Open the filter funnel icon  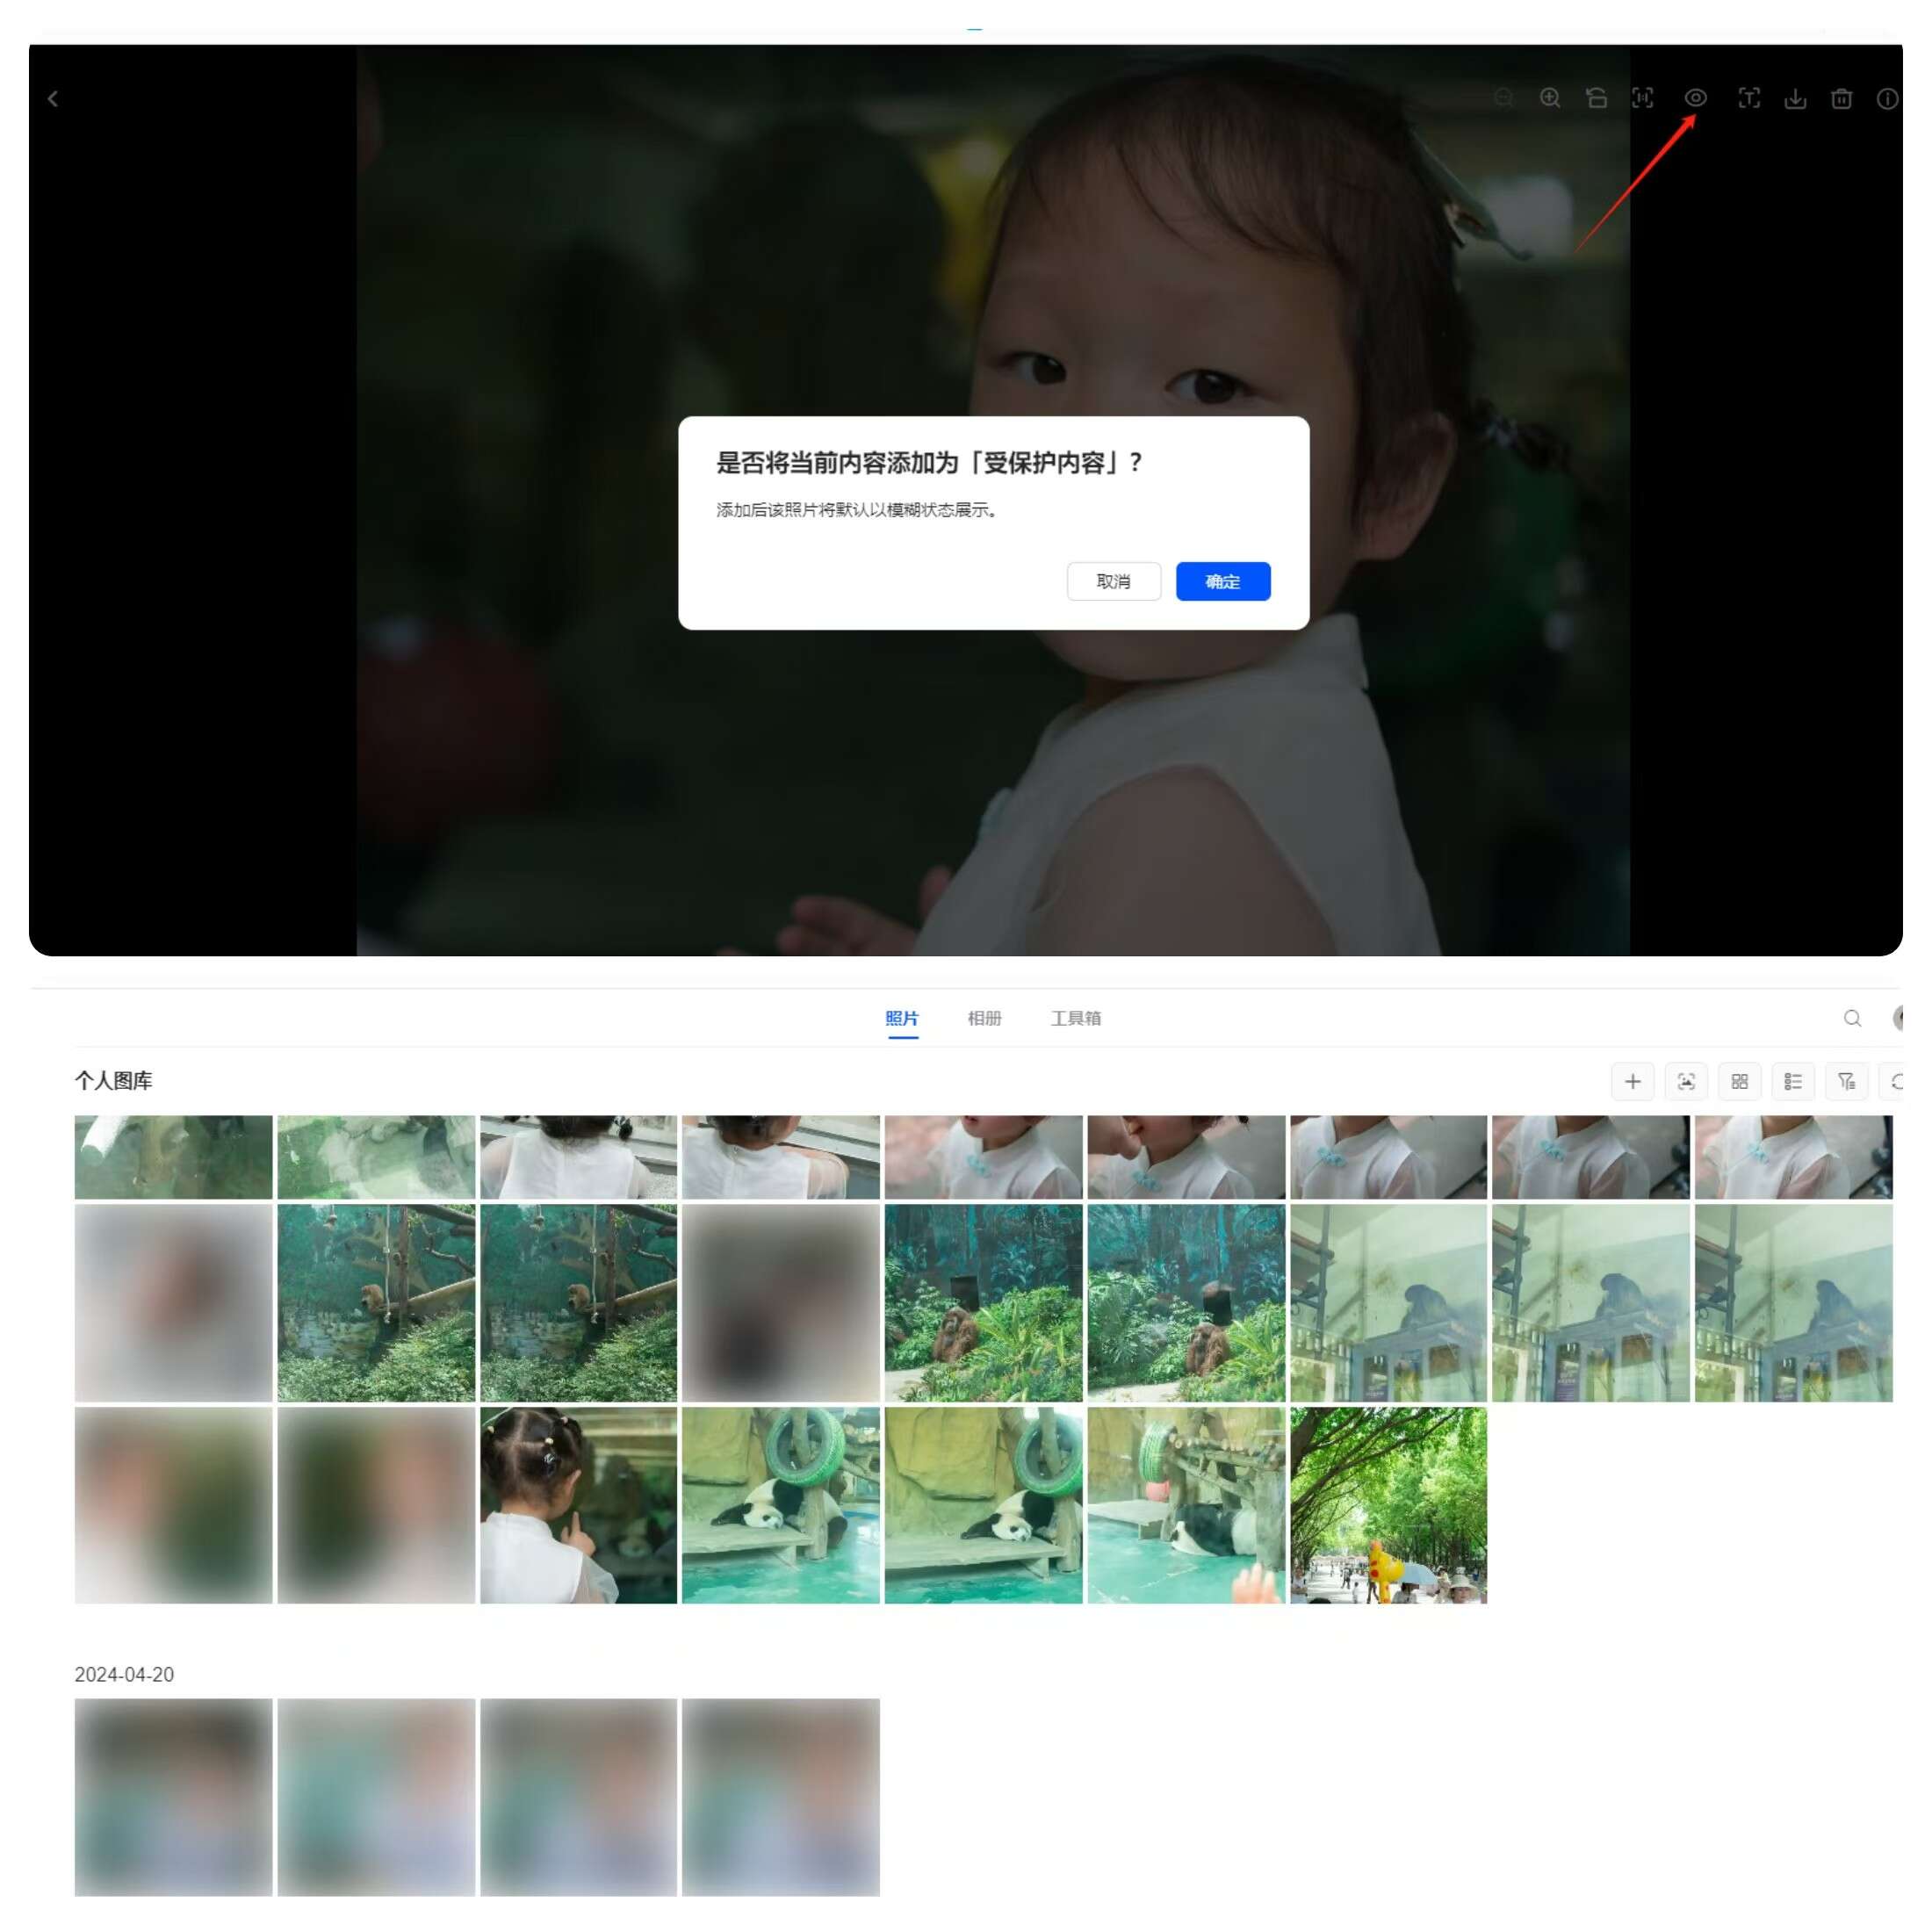1846,1081
